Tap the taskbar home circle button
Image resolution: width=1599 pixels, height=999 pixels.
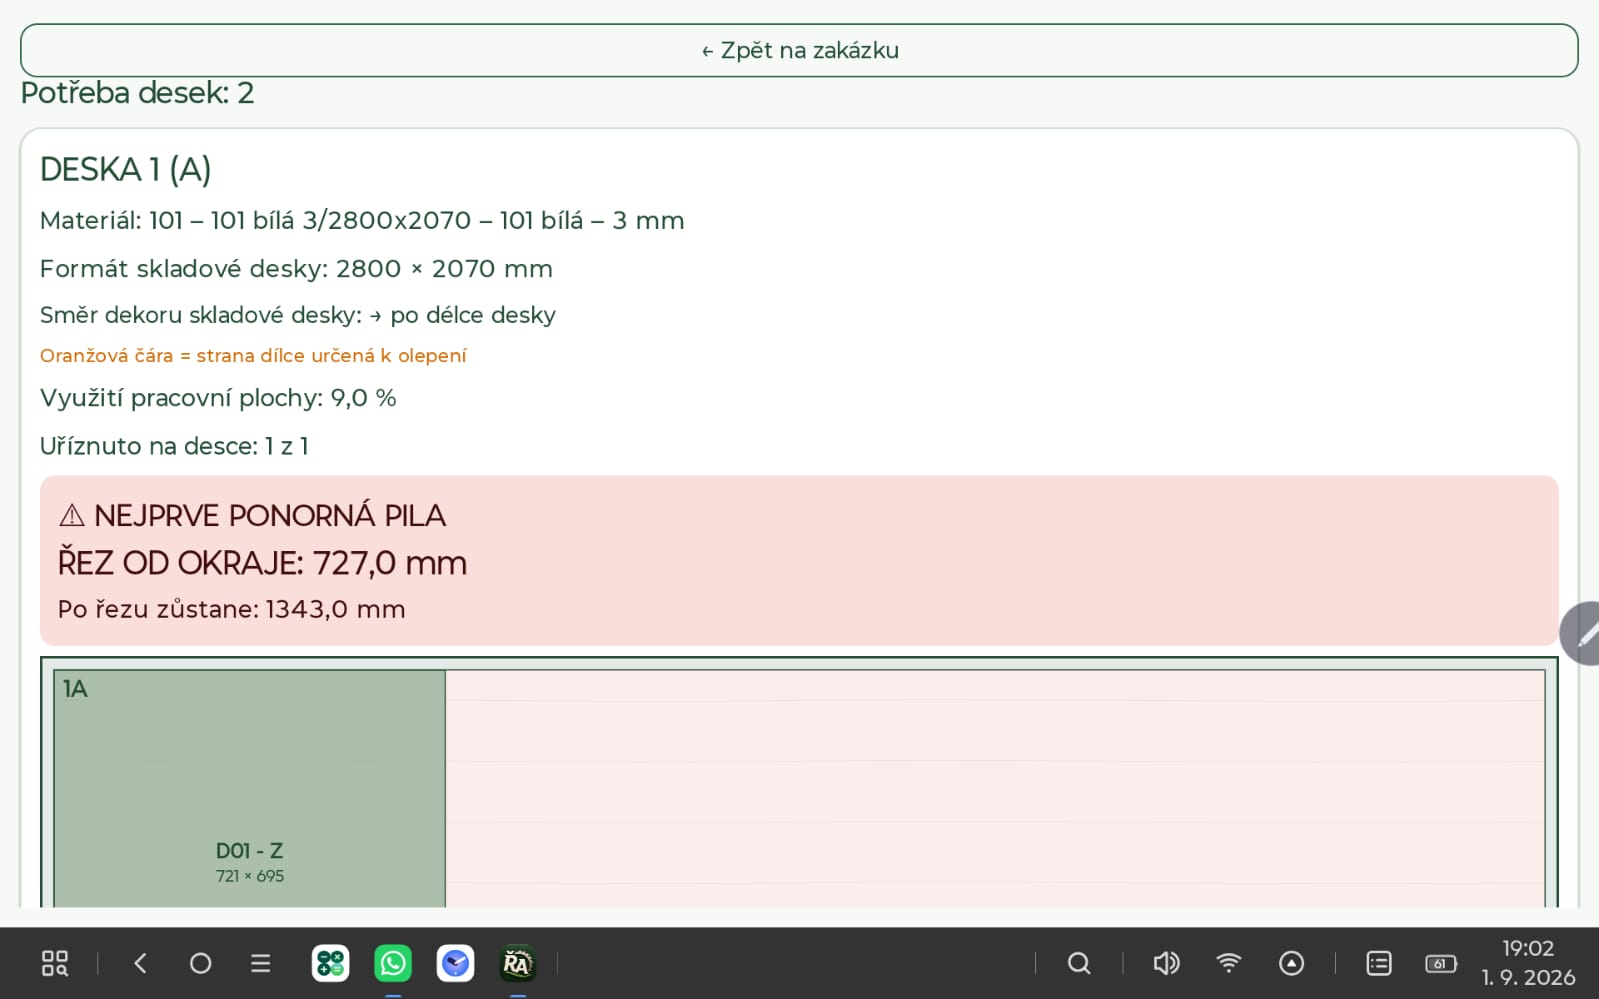[200, 963]
